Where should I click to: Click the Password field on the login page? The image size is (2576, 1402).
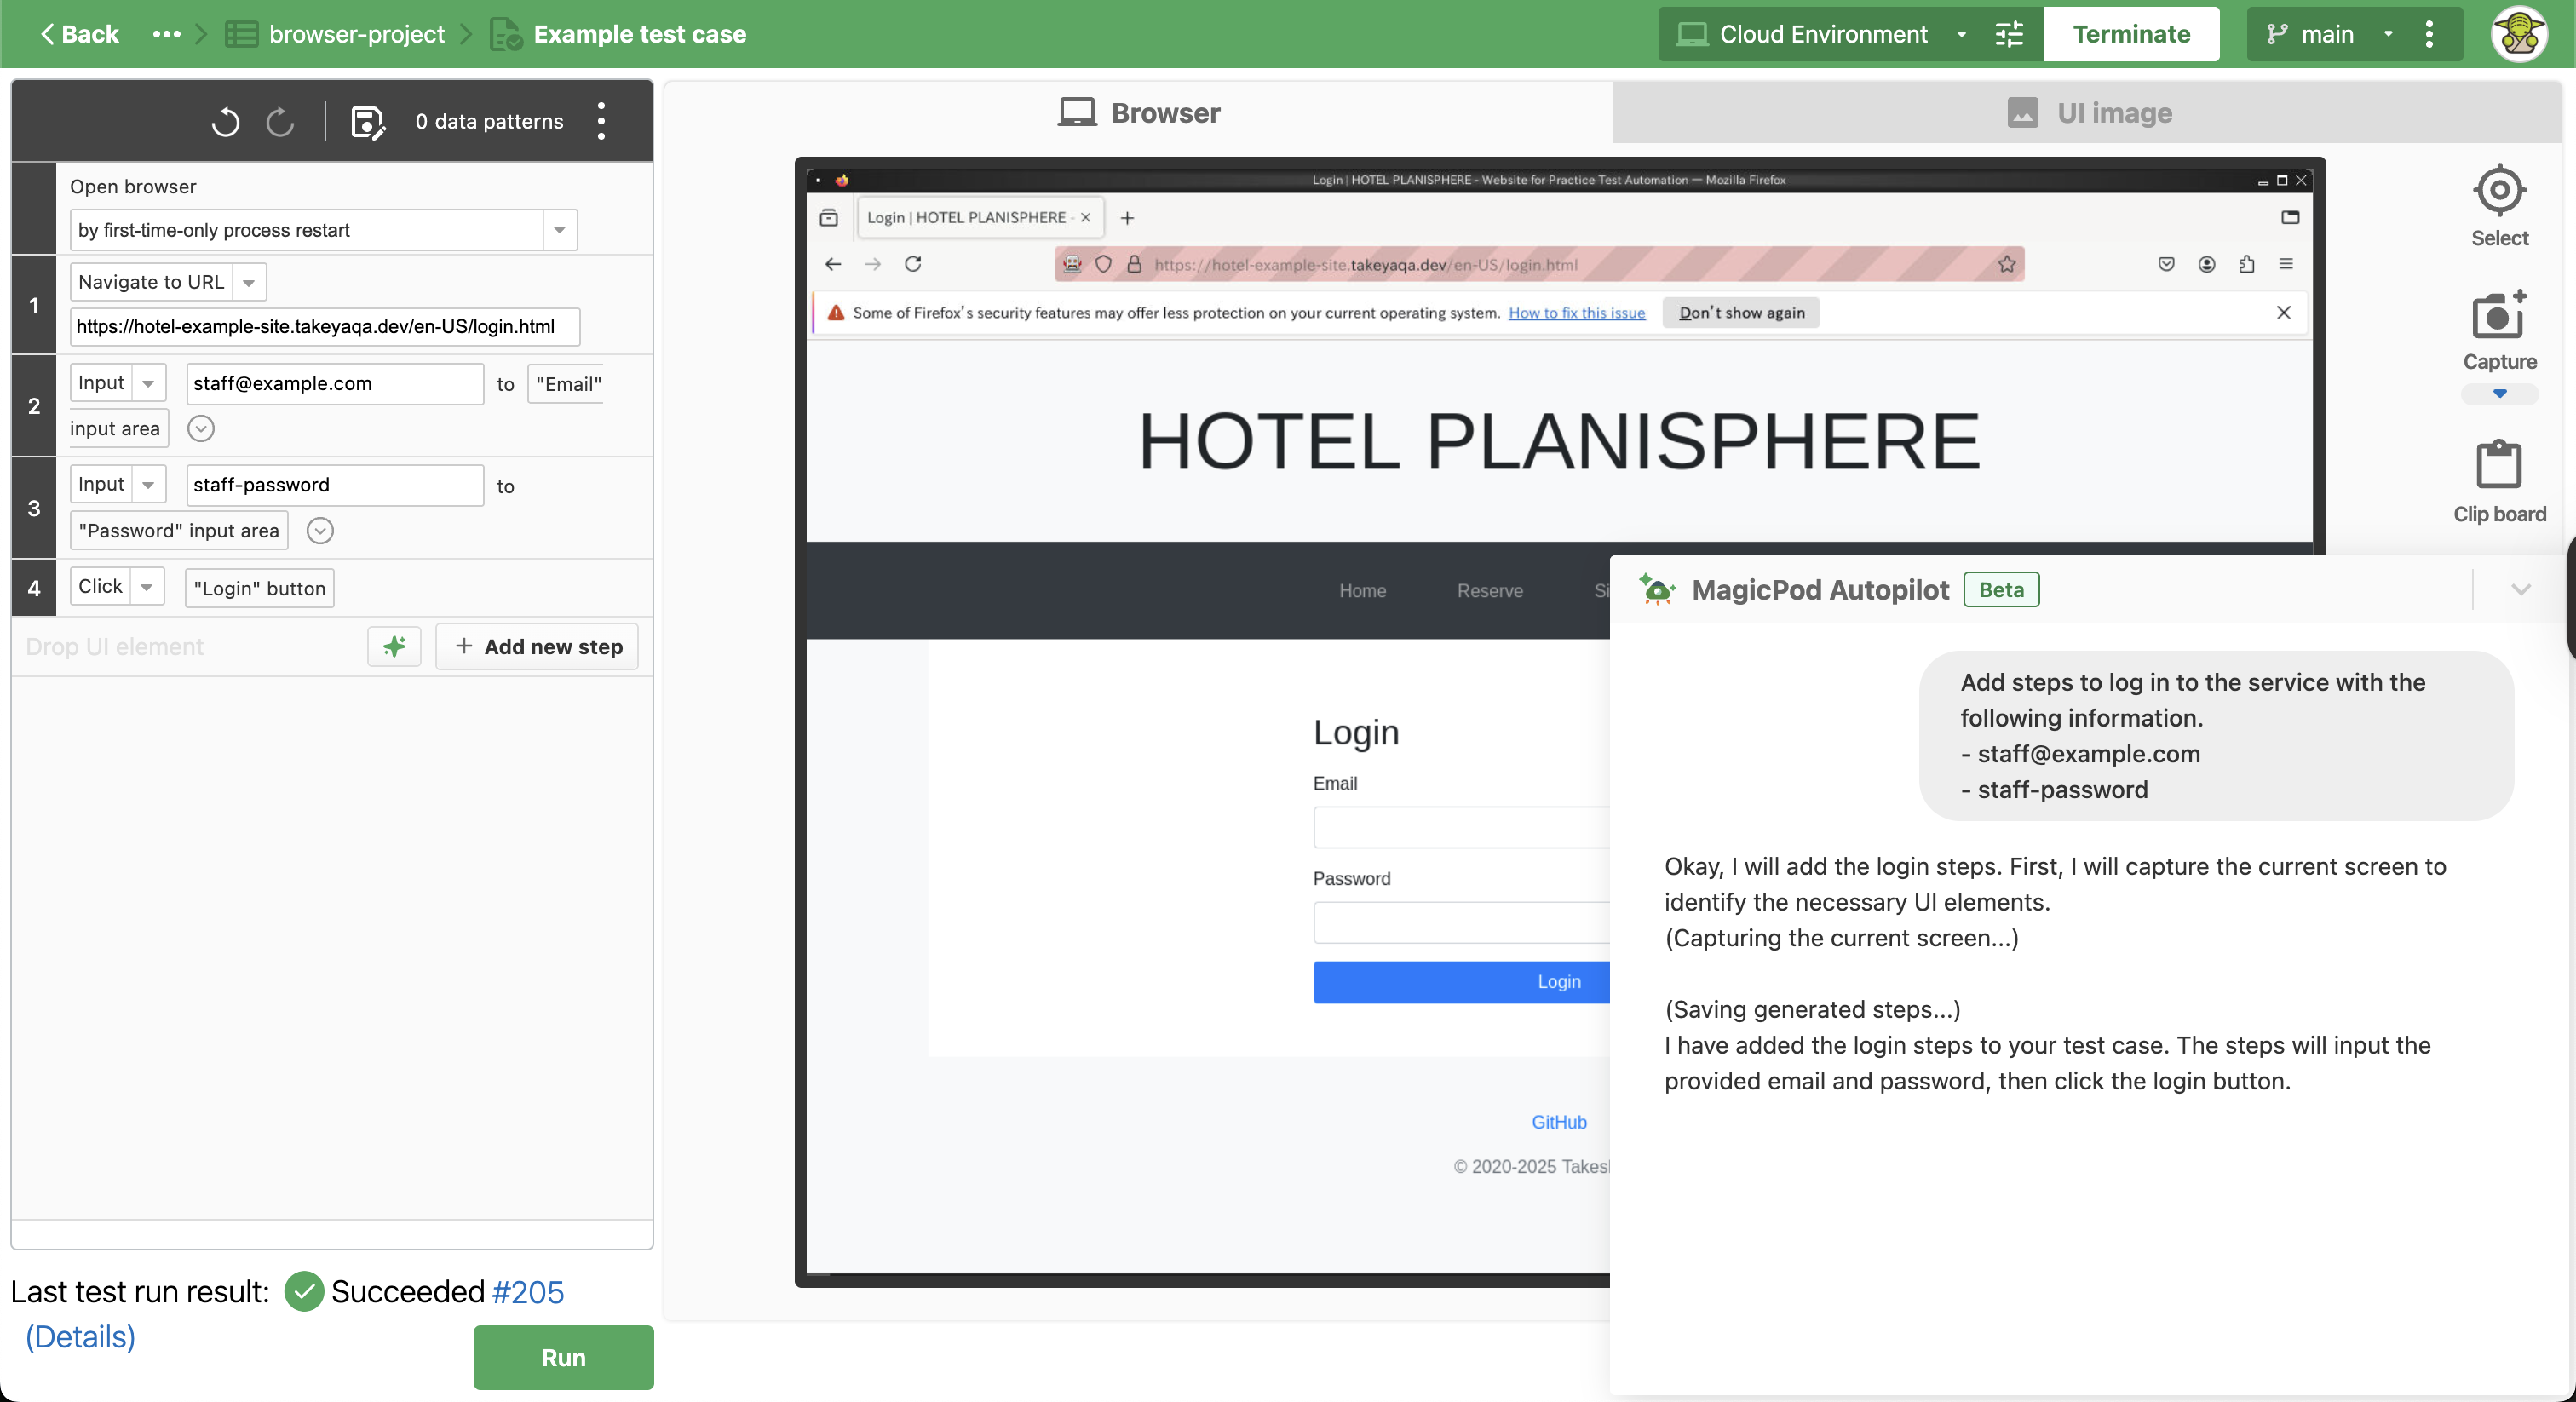(x=1461, y=923)
